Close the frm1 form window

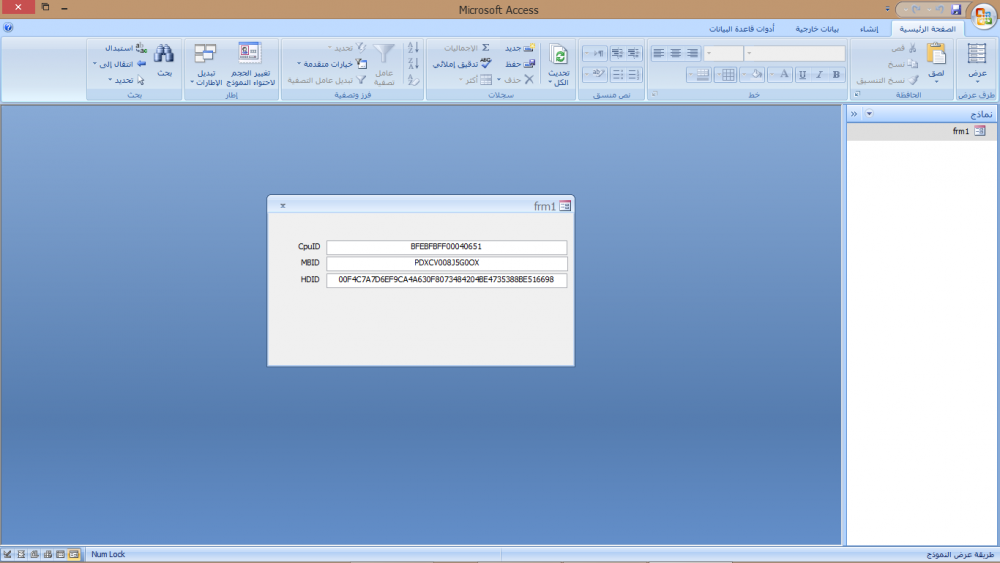tap(283, 205)
